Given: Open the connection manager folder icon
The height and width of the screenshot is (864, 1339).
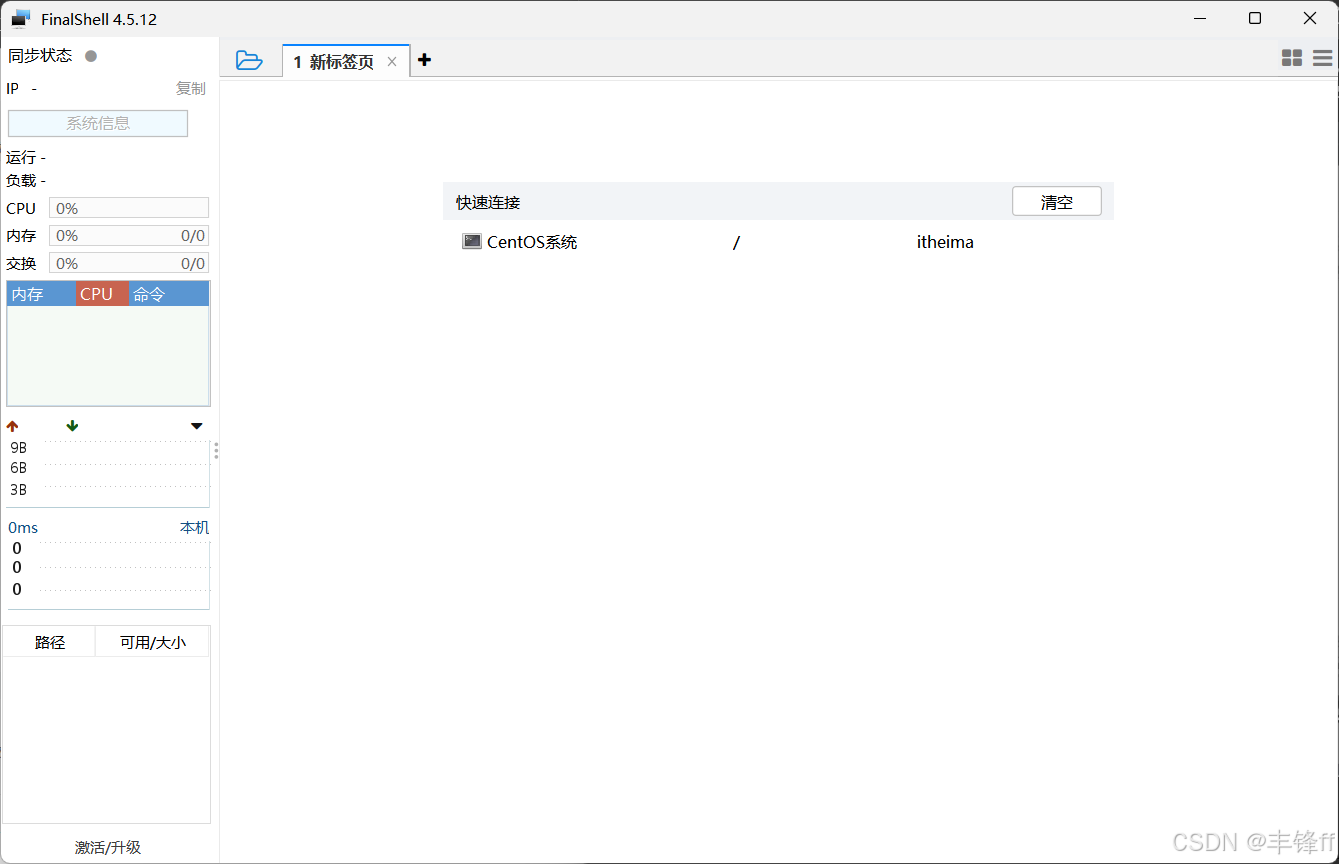Looking at the screenshot, I should pos(249,60).
